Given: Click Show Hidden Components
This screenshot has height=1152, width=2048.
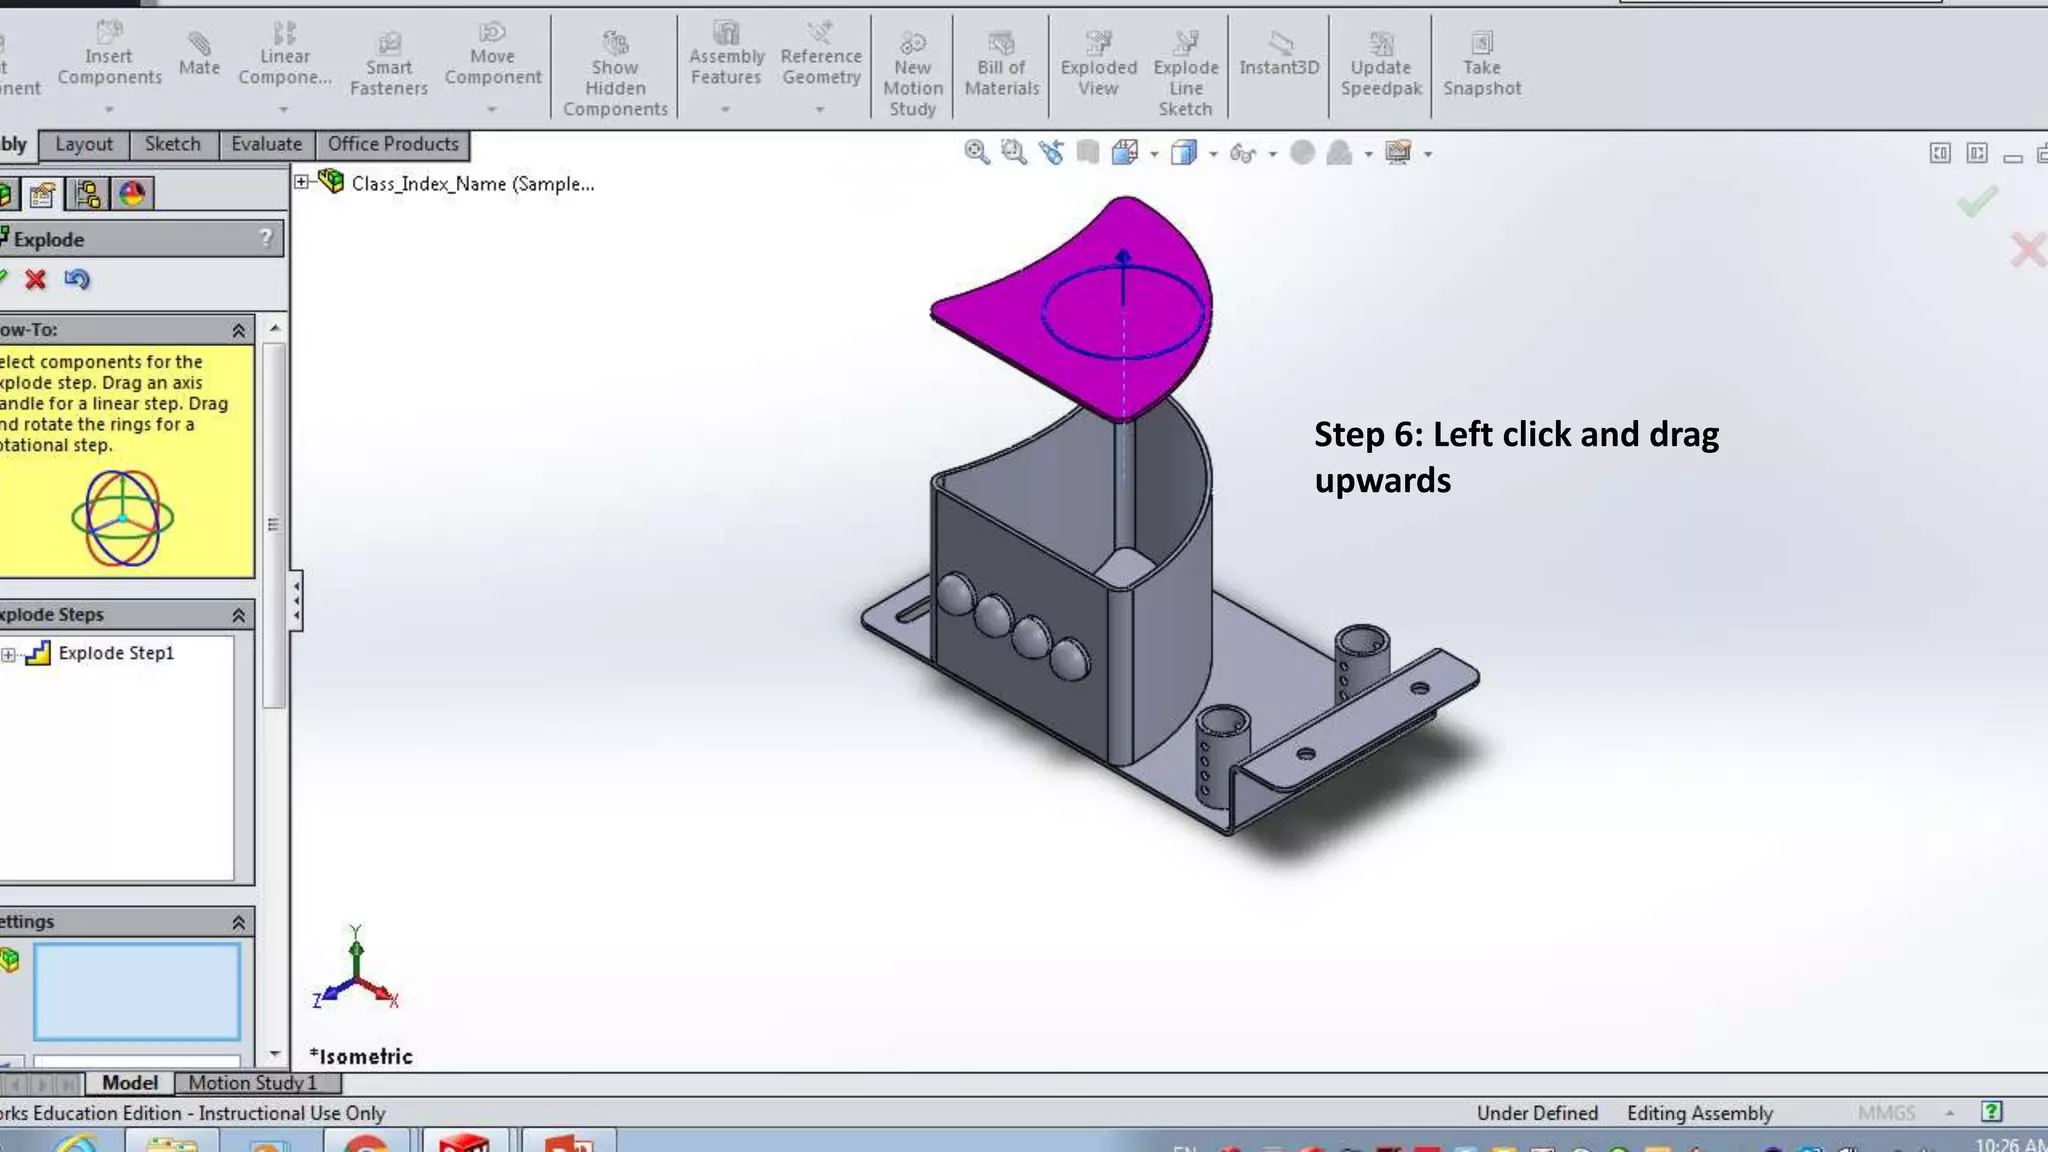Looking at the screenshot, I should click(615, 75).
